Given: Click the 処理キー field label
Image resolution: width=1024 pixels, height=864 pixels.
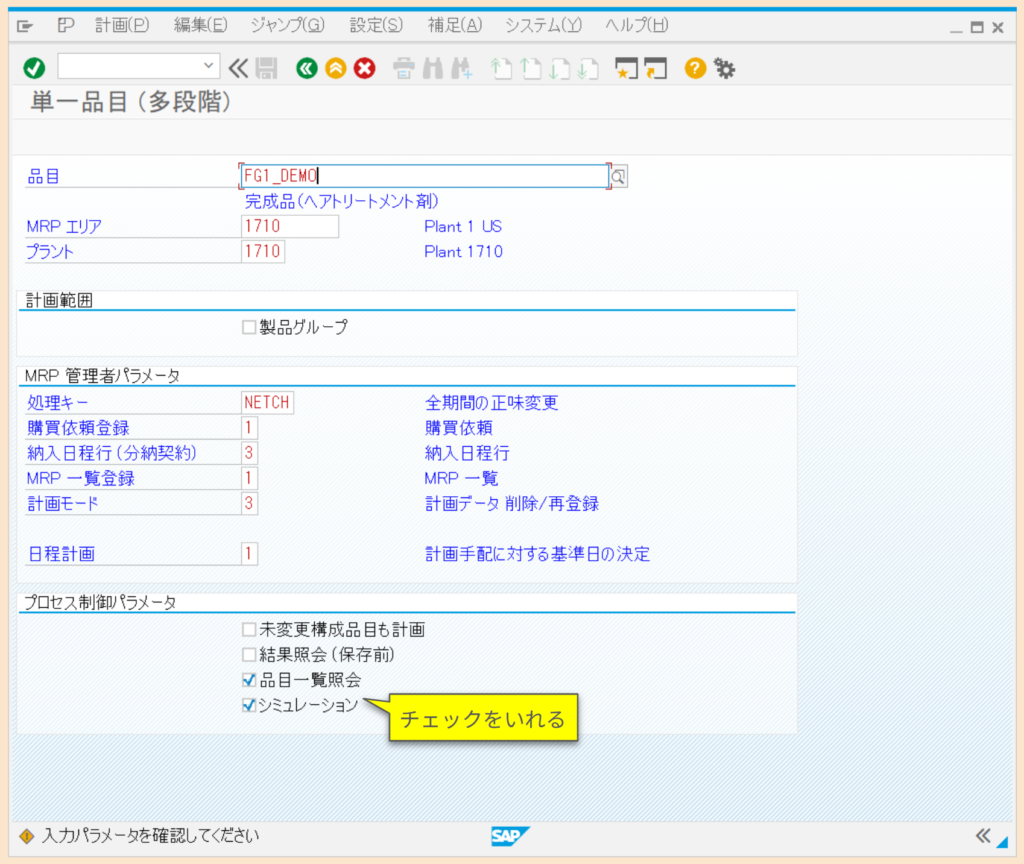Looking at the screenshot, I should tap(57, 403).
